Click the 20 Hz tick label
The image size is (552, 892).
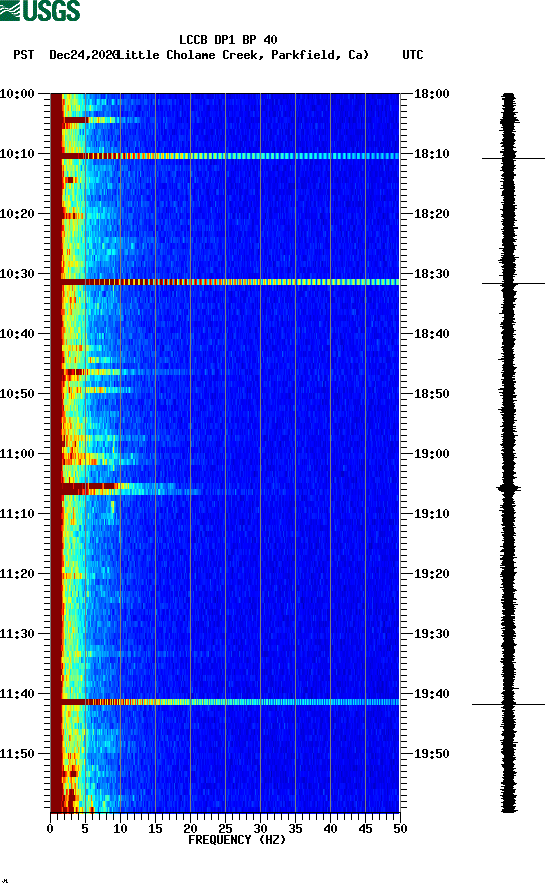click(190, 829)
